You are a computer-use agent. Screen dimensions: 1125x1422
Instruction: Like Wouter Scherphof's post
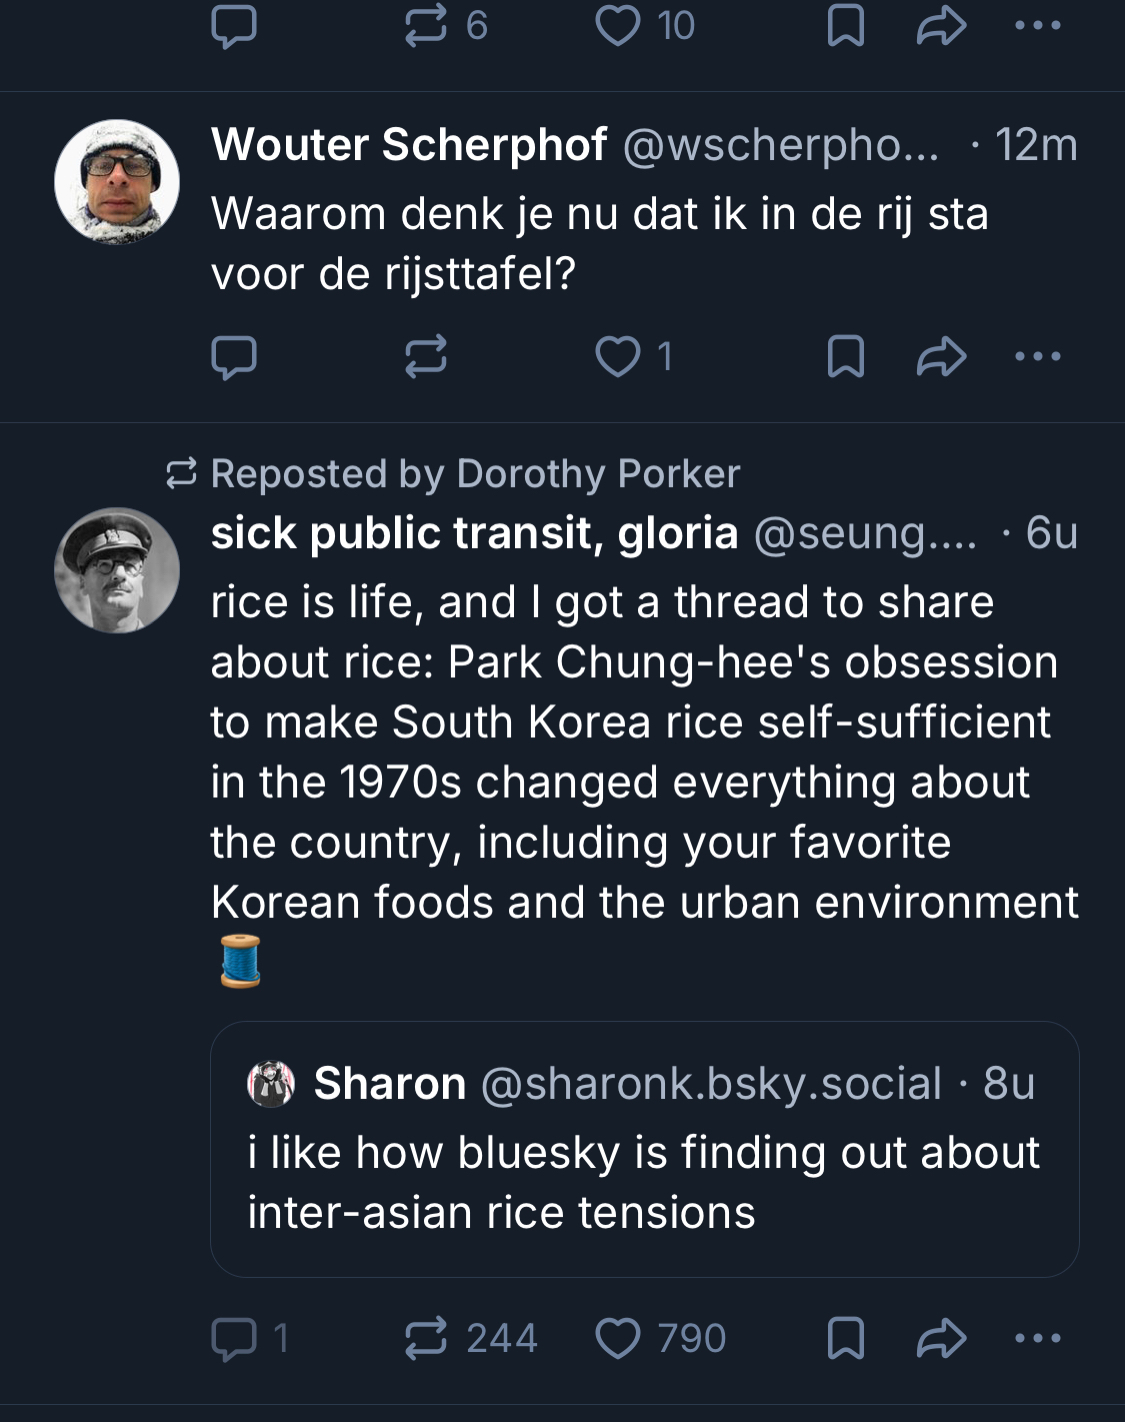click(x=618, y=357)
